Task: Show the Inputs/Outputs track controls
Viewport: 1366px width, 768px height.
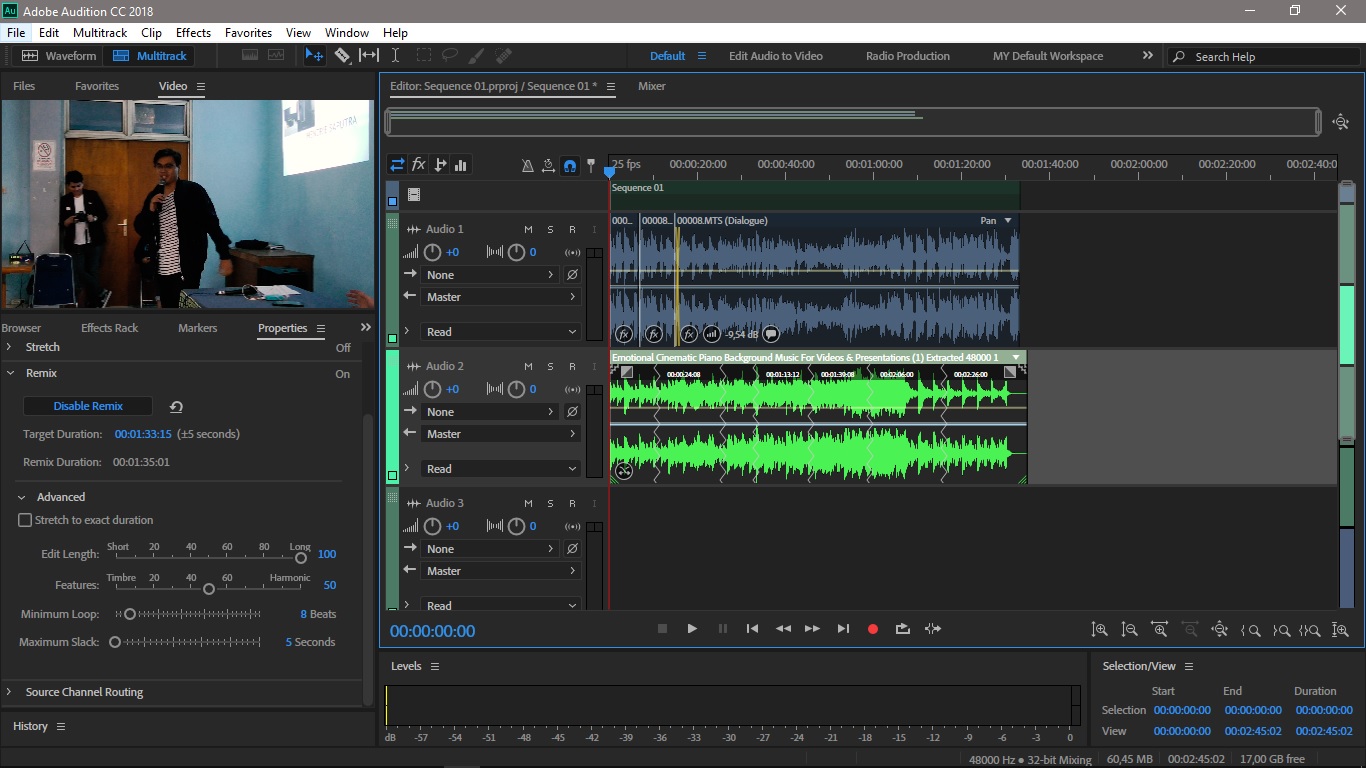Action: 397,165
